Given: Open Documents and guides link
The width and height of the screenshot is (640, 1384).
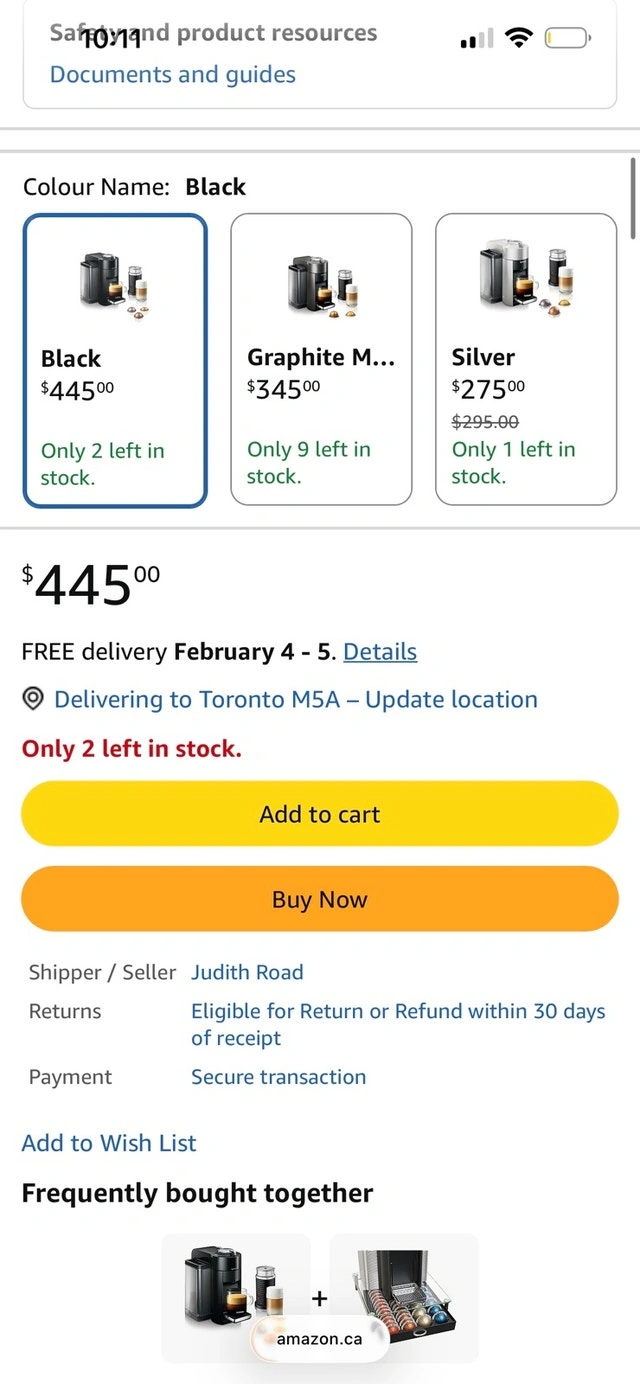Looking at the screenshot, I should click(x=173, y=75).
